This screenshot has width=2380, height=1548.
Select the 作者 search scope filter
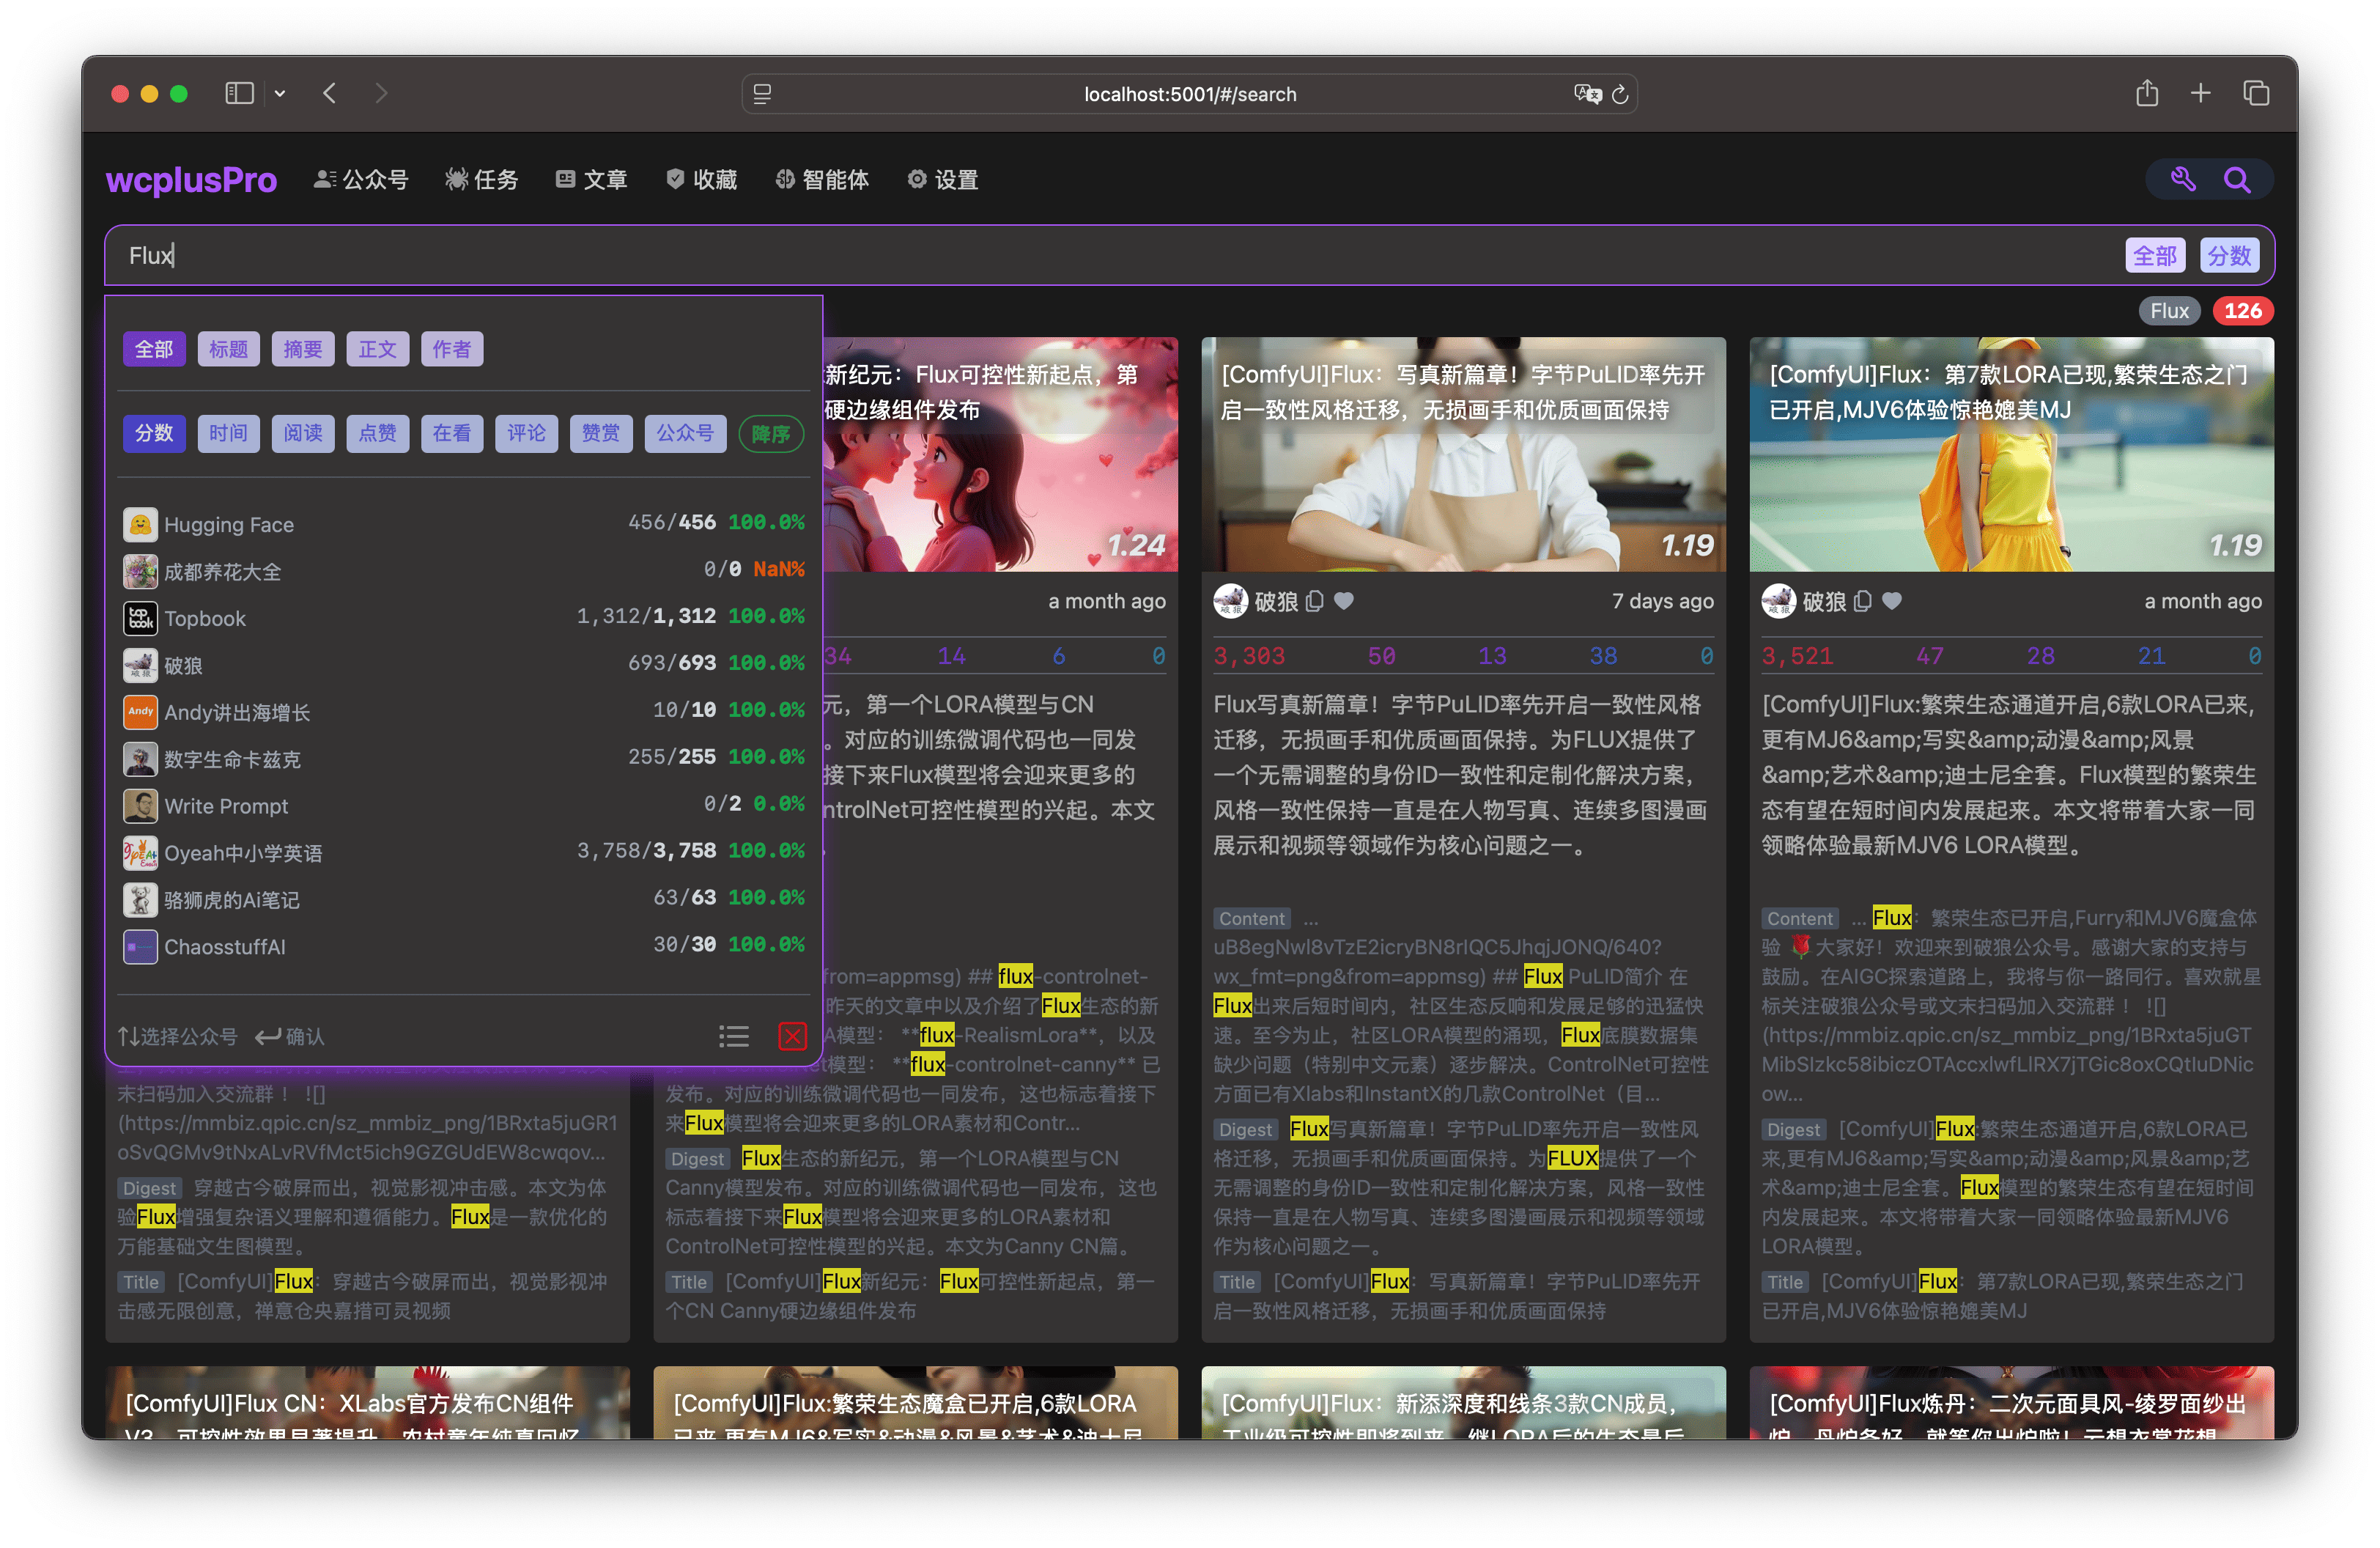(452, 349)
